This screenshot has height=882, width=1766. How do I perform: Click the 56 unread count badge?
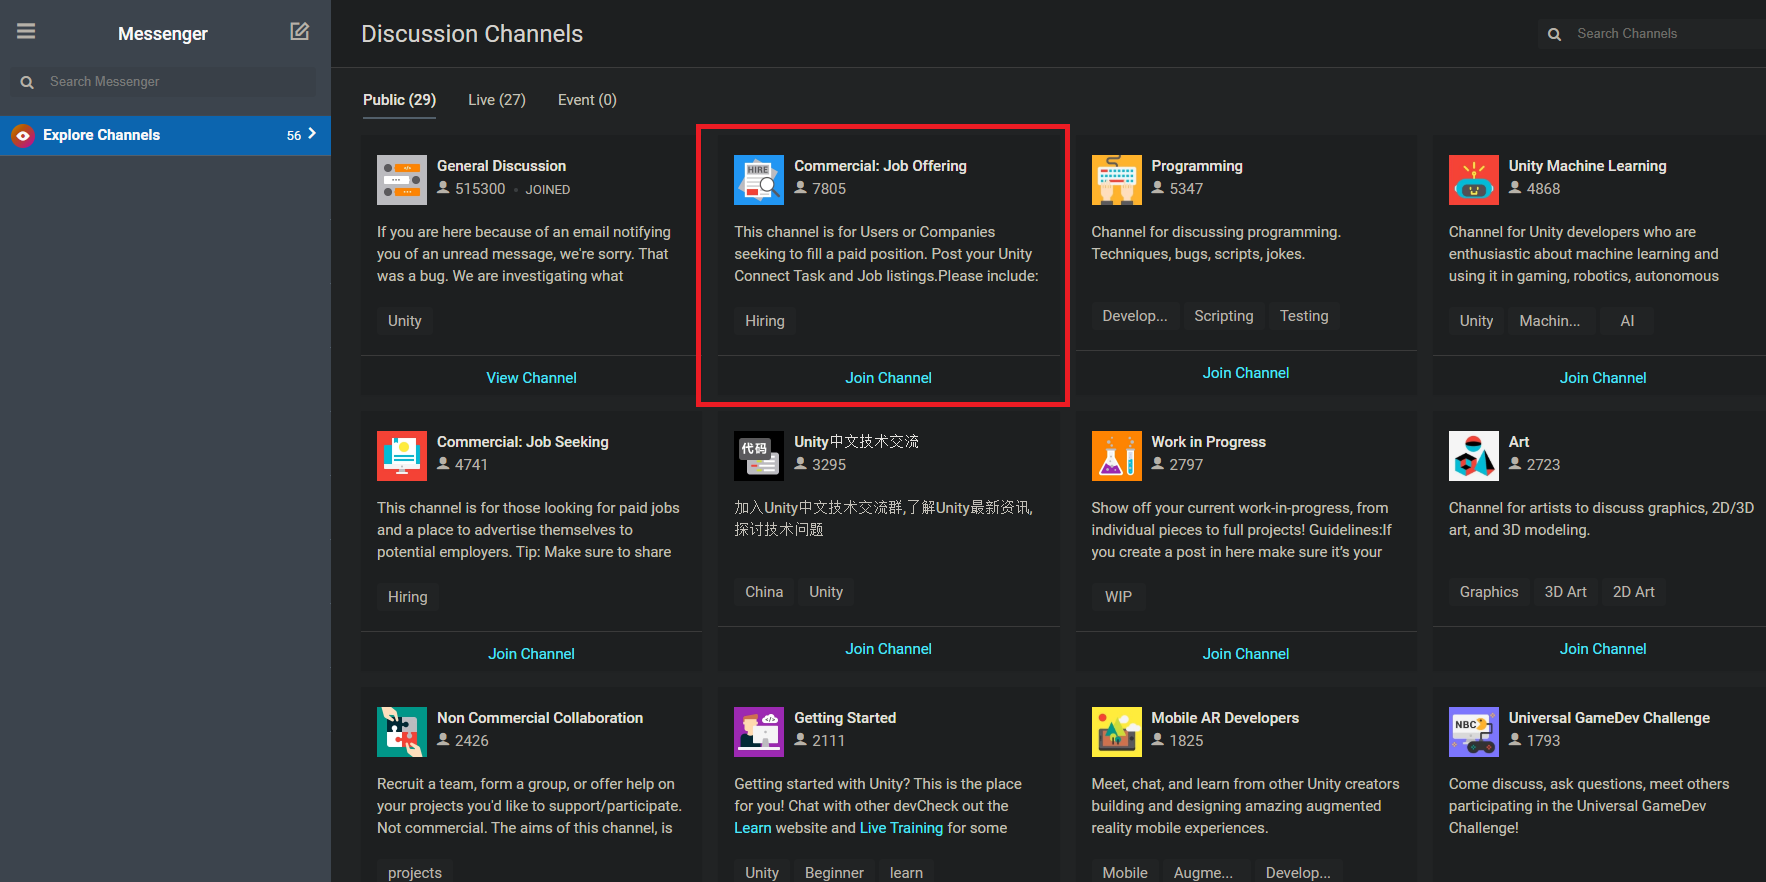(294, 135)
